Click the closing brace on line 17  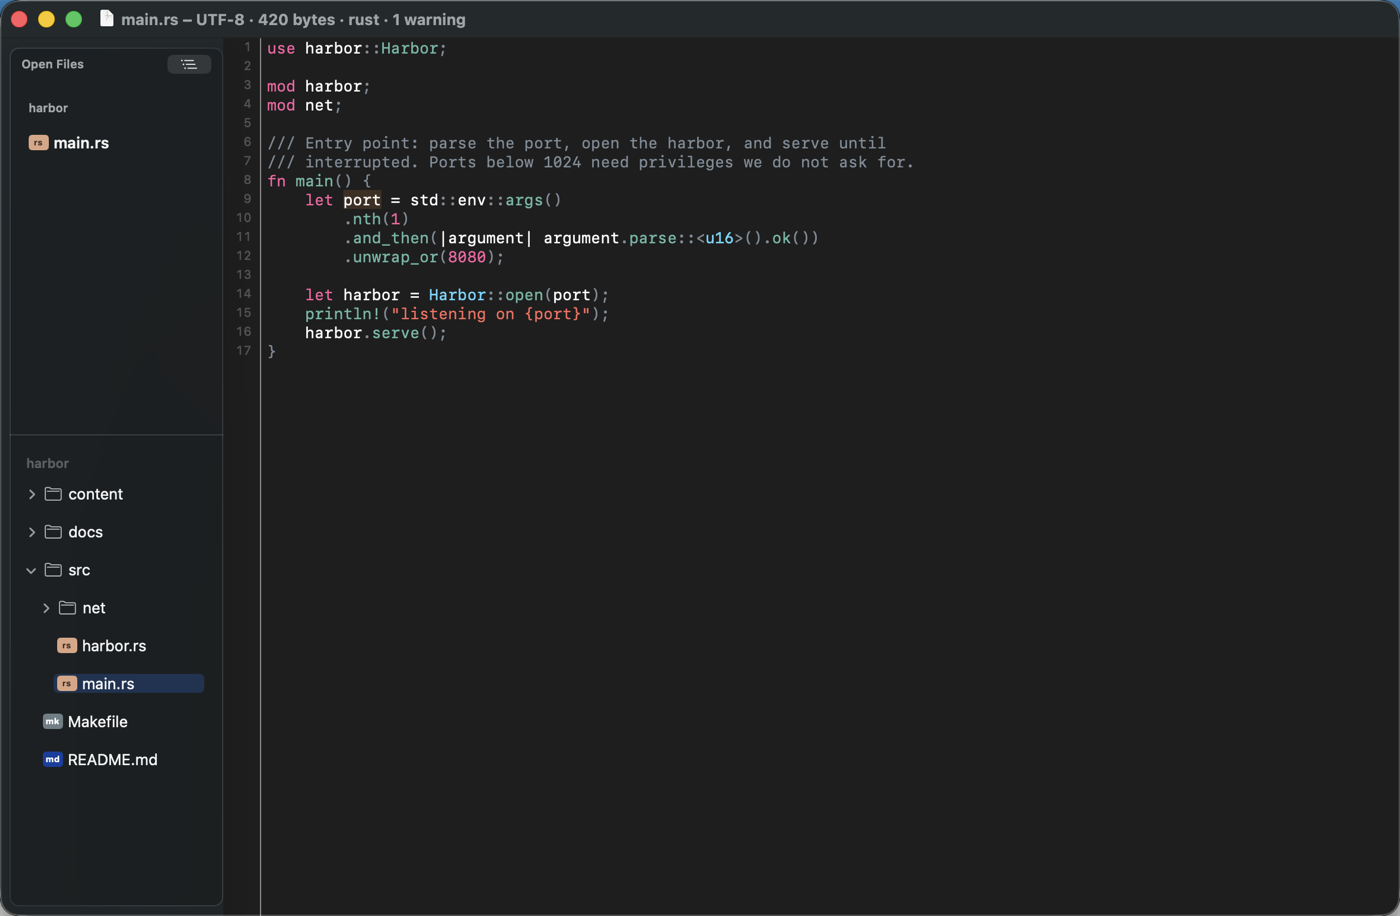(271, 352)
